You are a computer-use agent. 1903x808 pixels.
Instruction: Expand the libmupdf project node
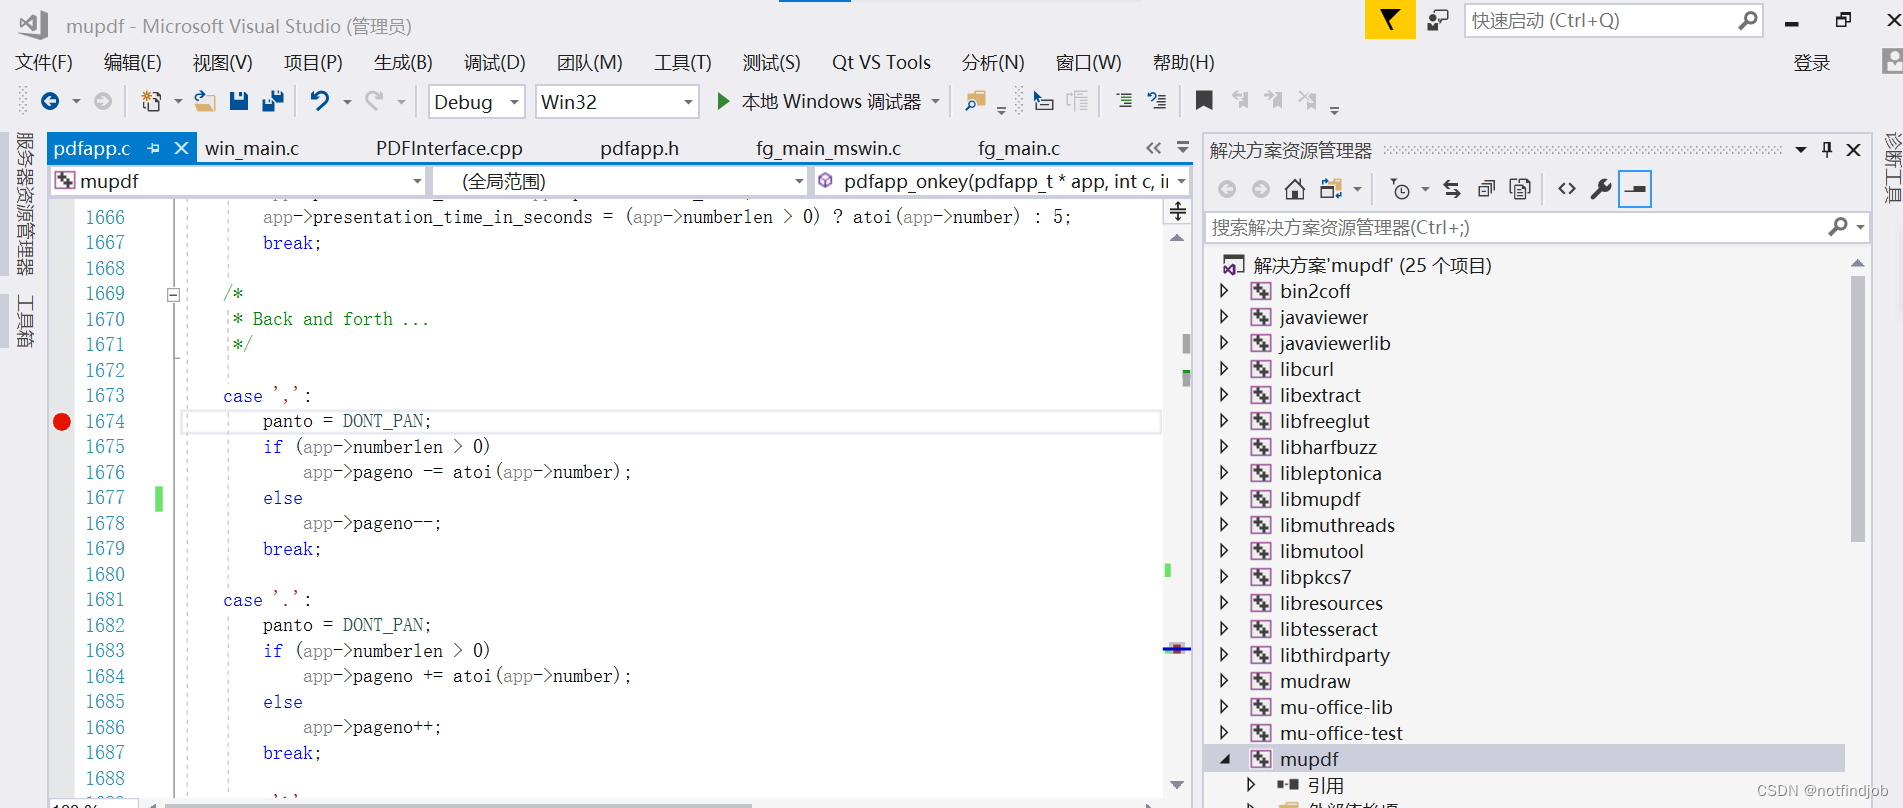1224,499
